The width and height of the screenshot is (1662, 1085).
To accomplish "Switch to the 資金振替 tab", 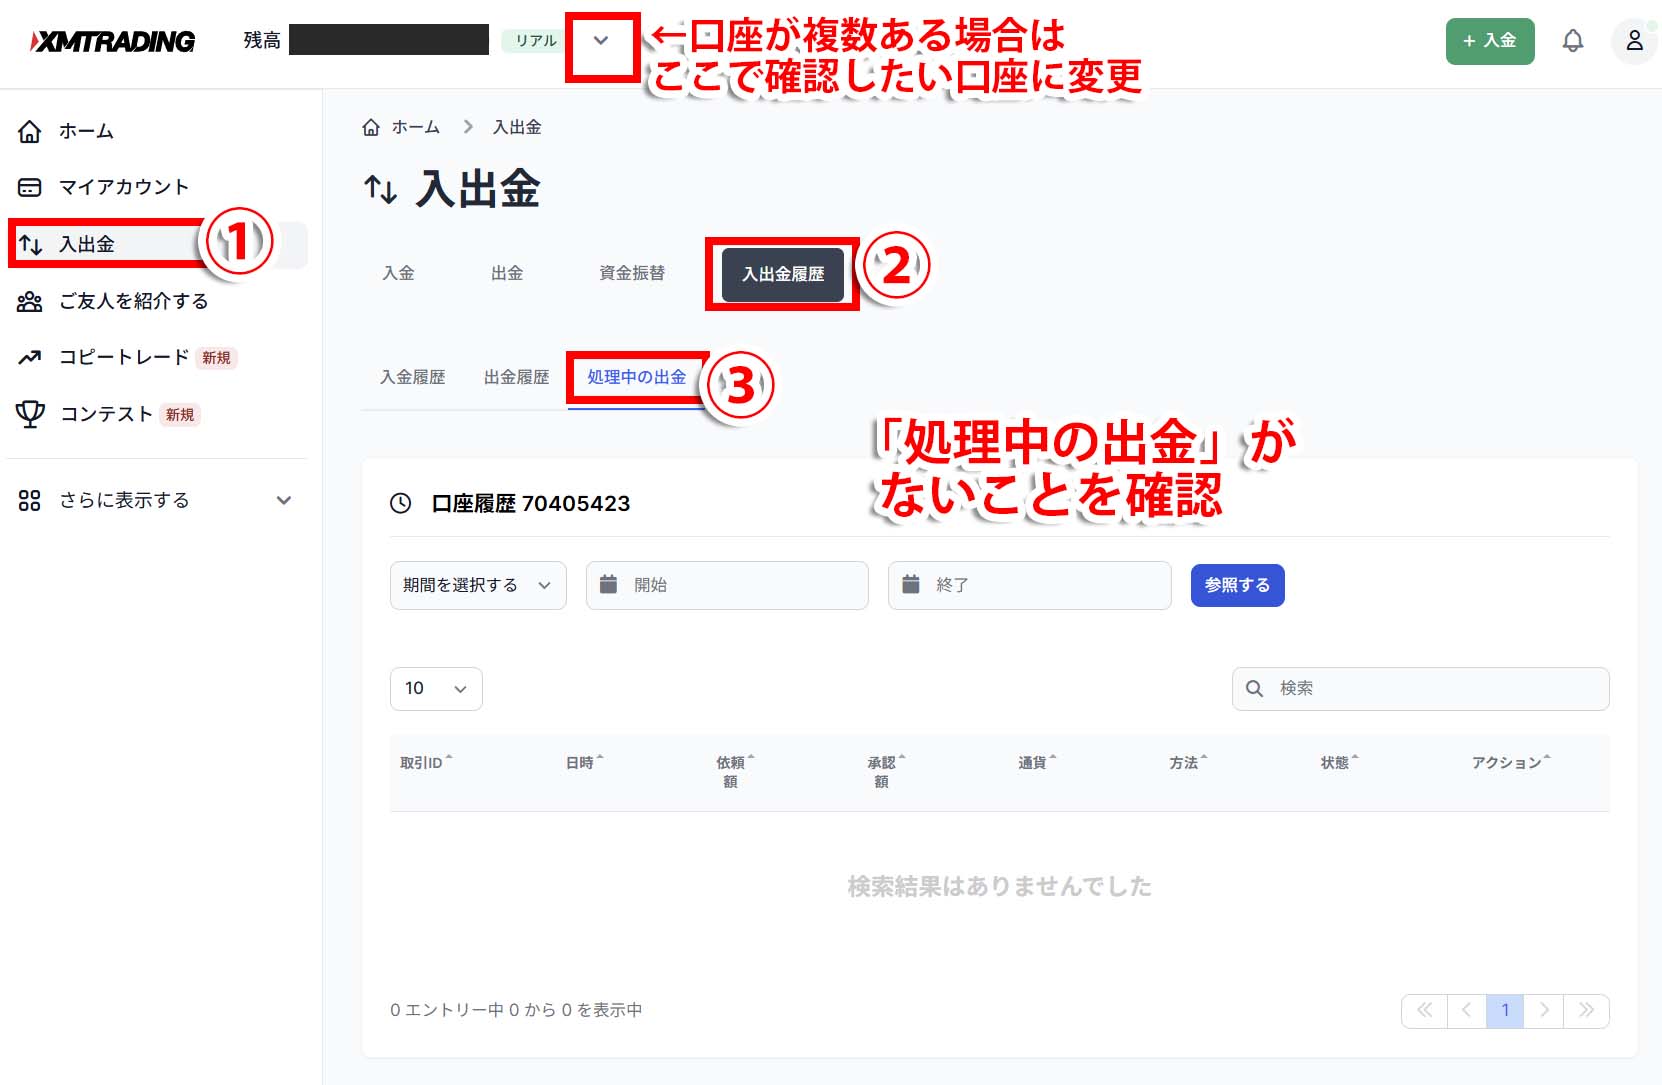I will (x=632, y=273).
